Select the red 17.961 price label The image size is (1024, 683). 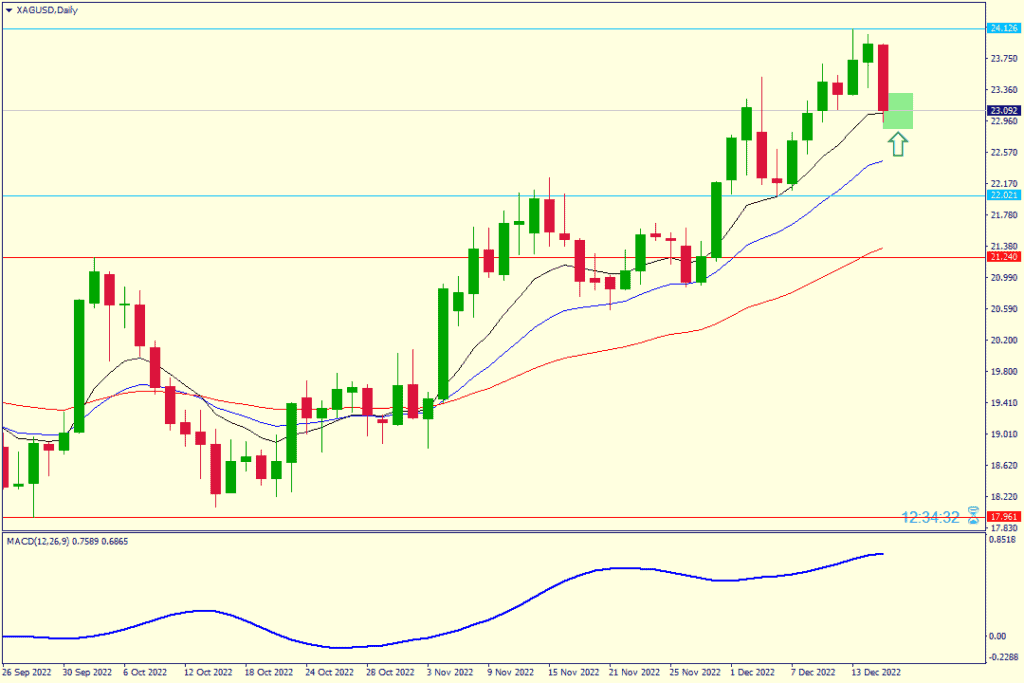[1003, 517]
